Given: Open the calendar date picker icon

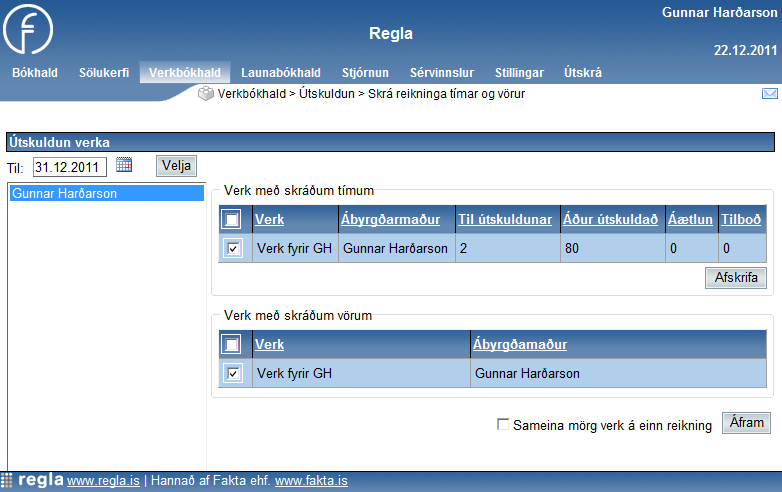Looking at the screenshot, I should point(124,165).
